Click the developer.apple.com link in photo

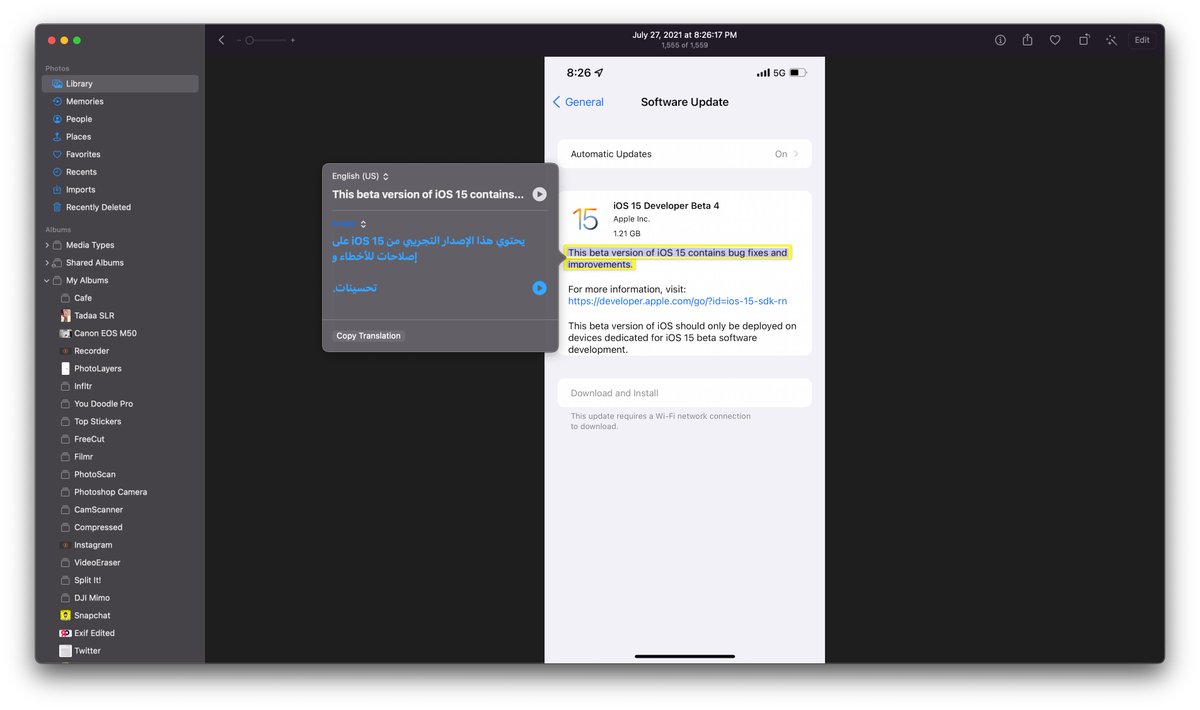[x=677, y=301]
